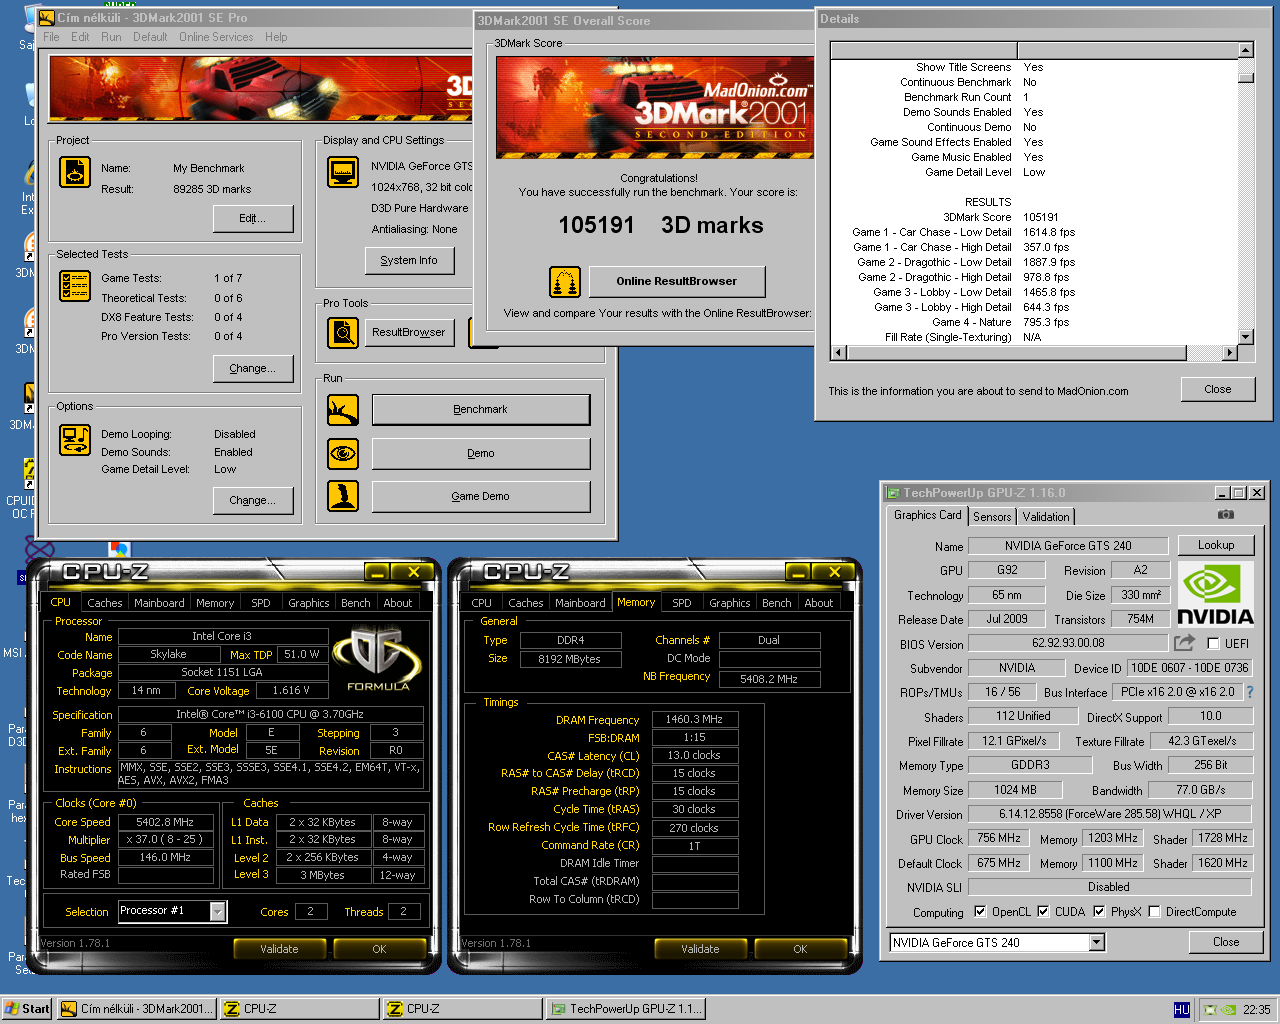
Task: Click the OC Formula logo in CPU-Z
Action: [378, 659]
